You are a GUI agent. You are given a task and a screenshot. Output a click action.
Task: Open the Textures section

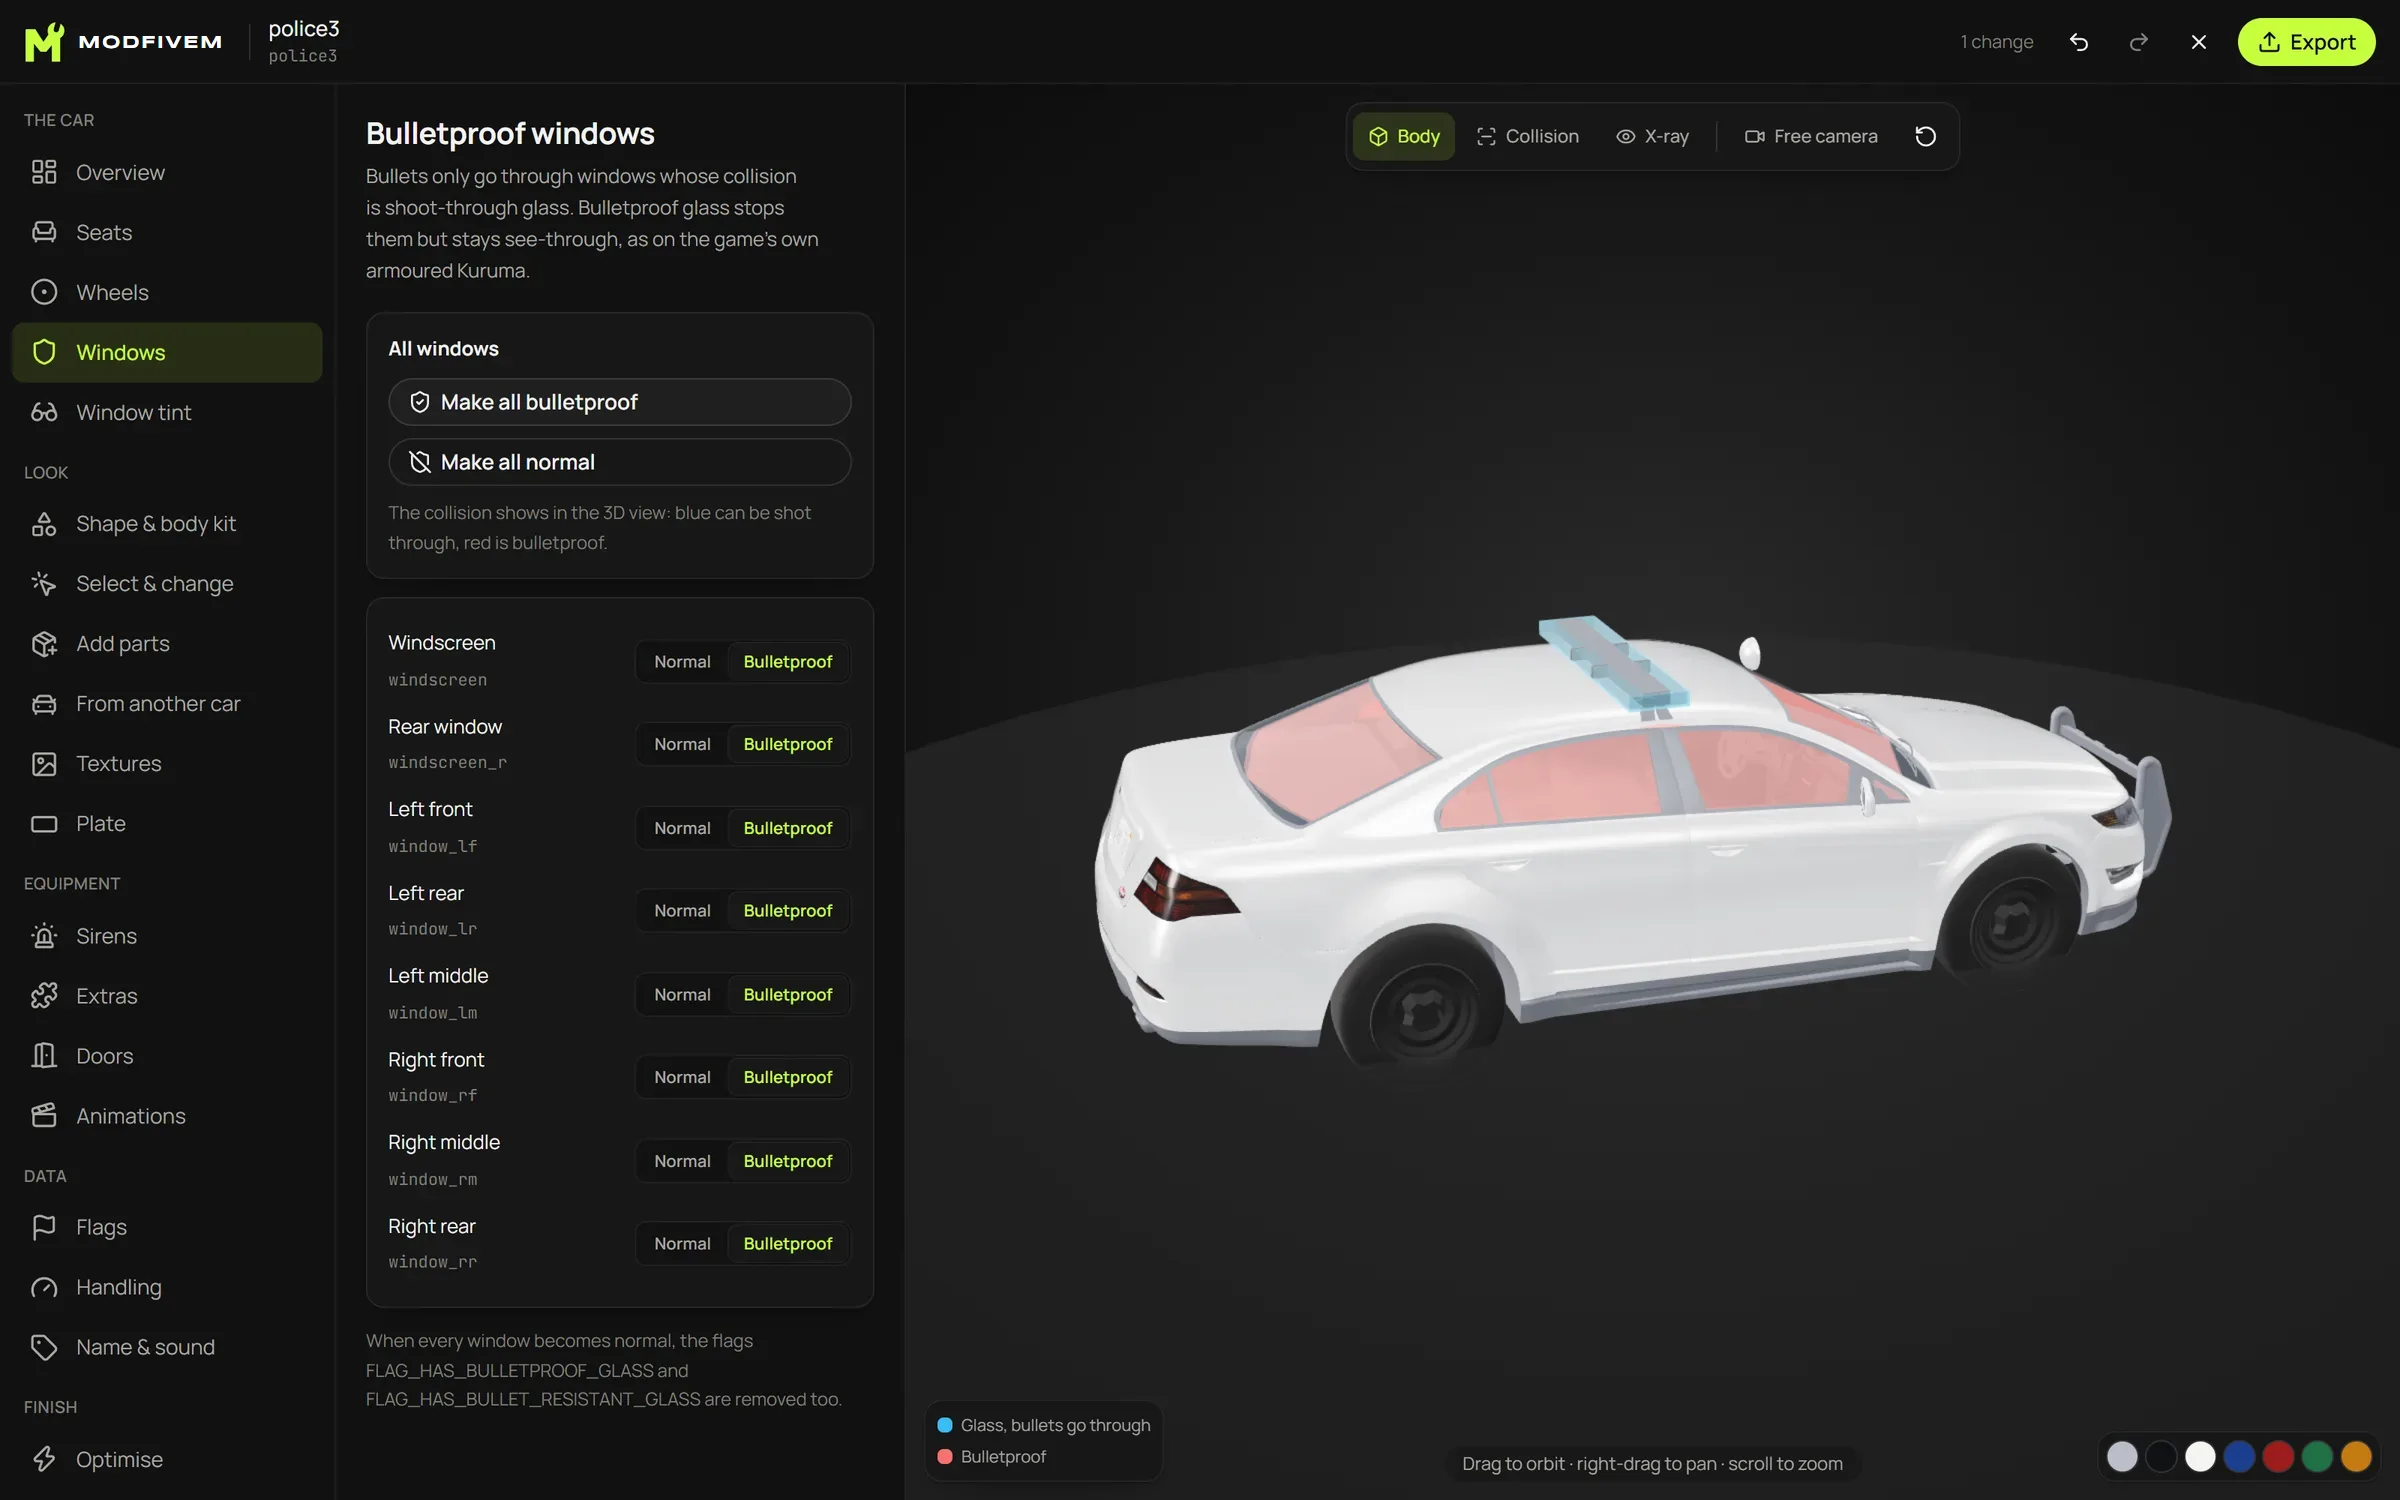(x=167, y=763)
